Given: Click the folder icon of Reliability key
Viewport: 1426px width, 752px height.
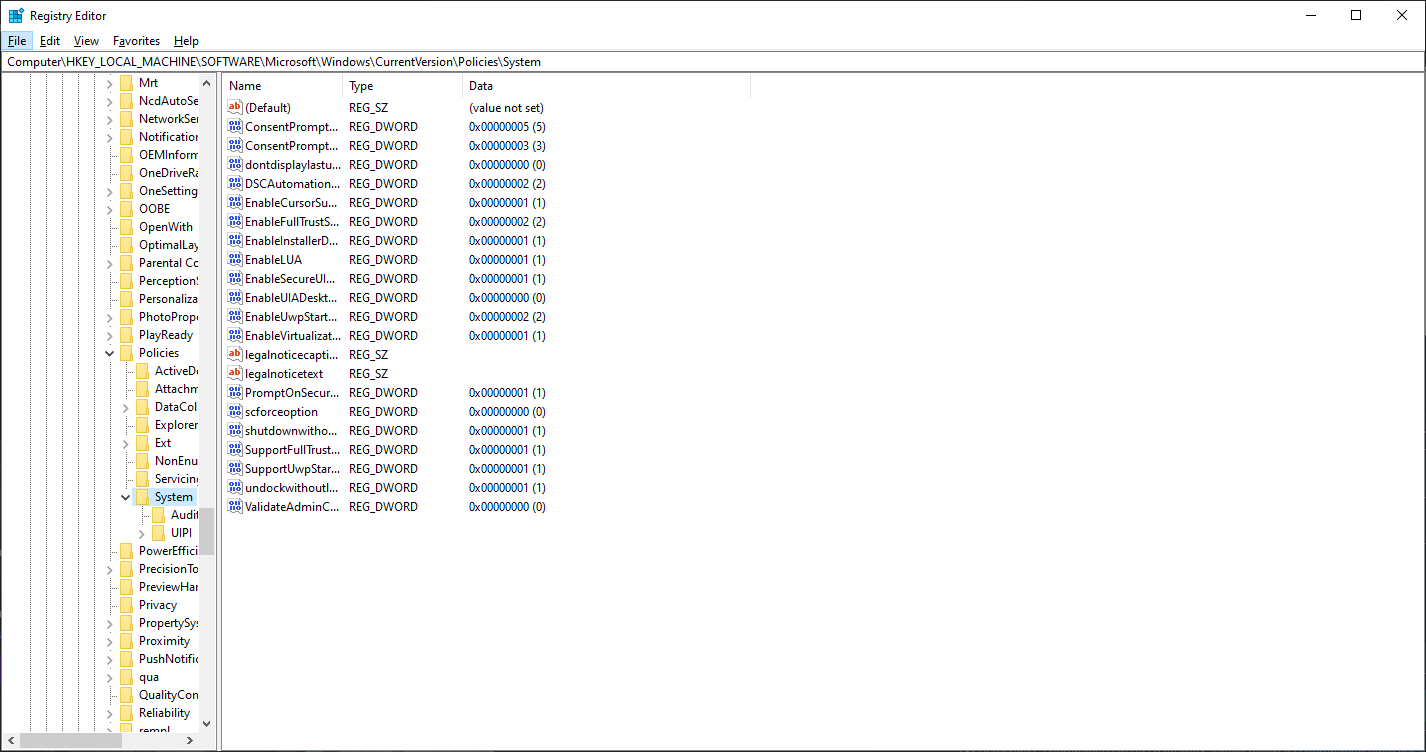Looking at the screenshot, I should point(126,713).
